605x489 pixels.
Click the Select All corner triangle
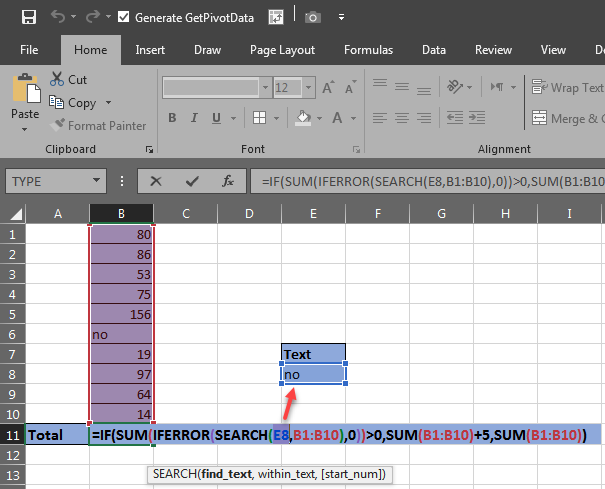[15, 213]
